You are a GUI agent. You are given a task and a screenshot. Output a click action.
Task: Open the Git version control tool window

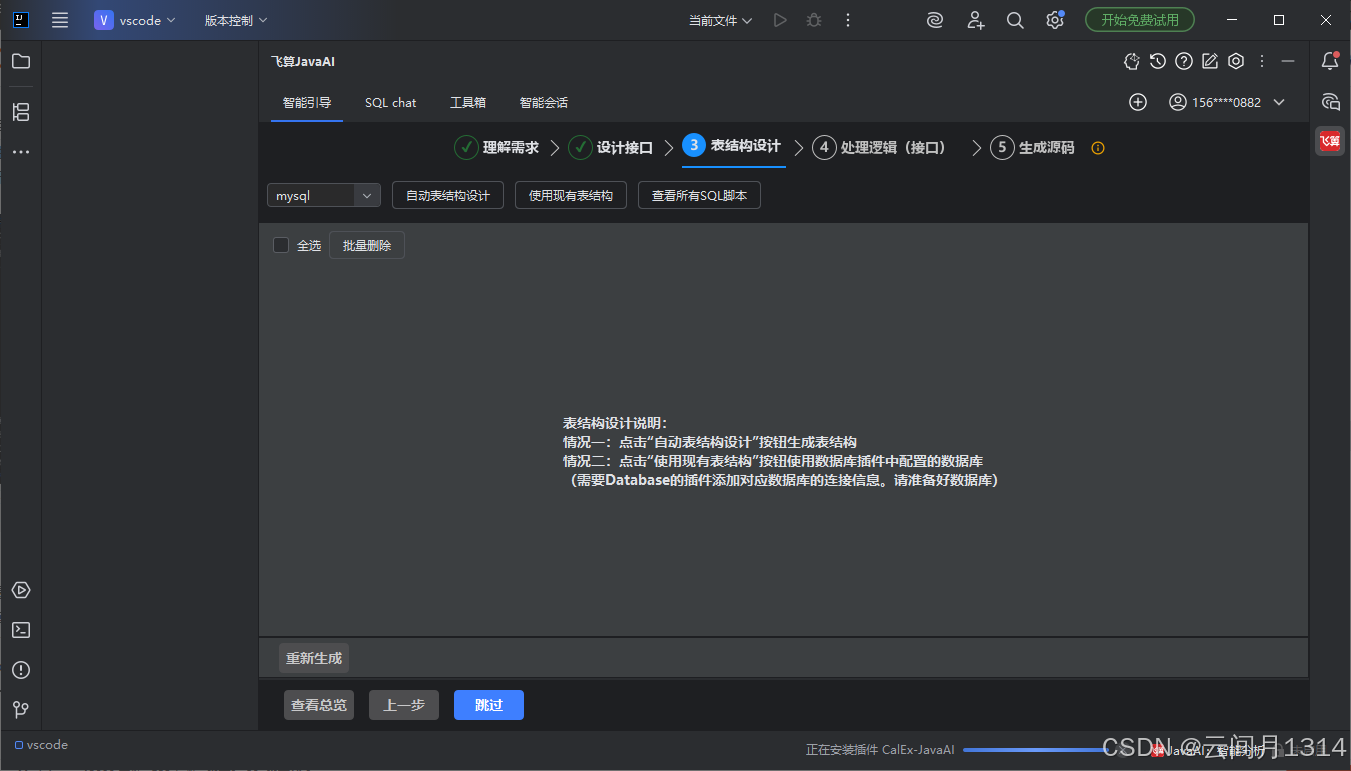coord(21,710)
